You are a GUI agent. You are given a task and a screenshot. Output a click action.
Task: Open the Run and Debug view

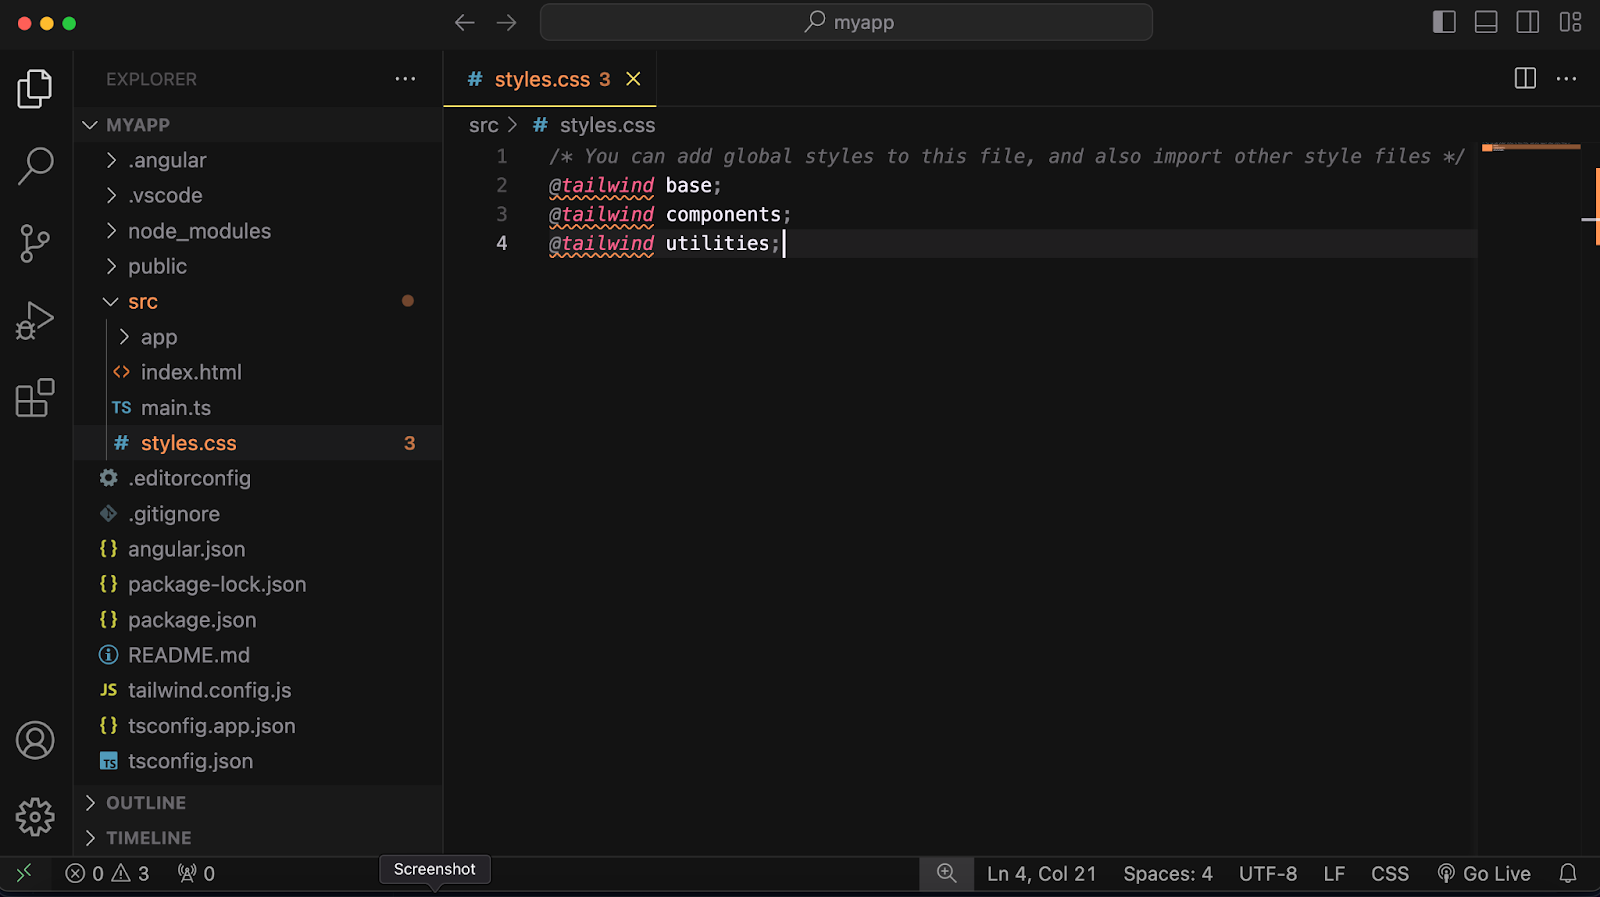[35, 321]
